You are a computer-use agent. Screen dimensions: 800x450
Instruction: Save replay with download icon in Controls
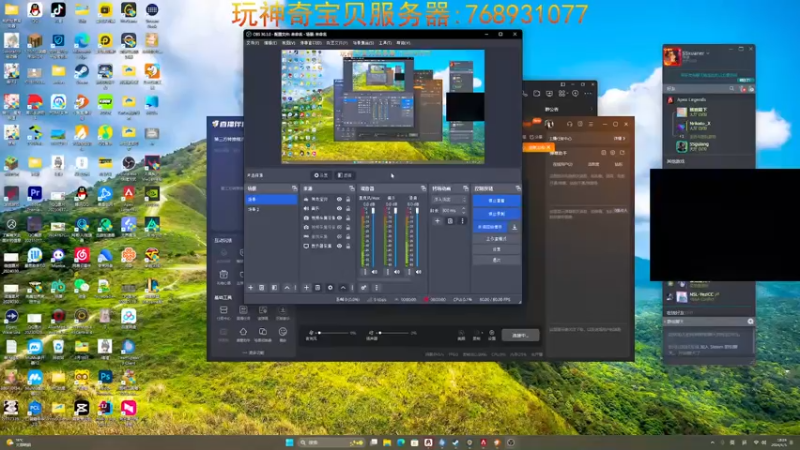[514, 227]
